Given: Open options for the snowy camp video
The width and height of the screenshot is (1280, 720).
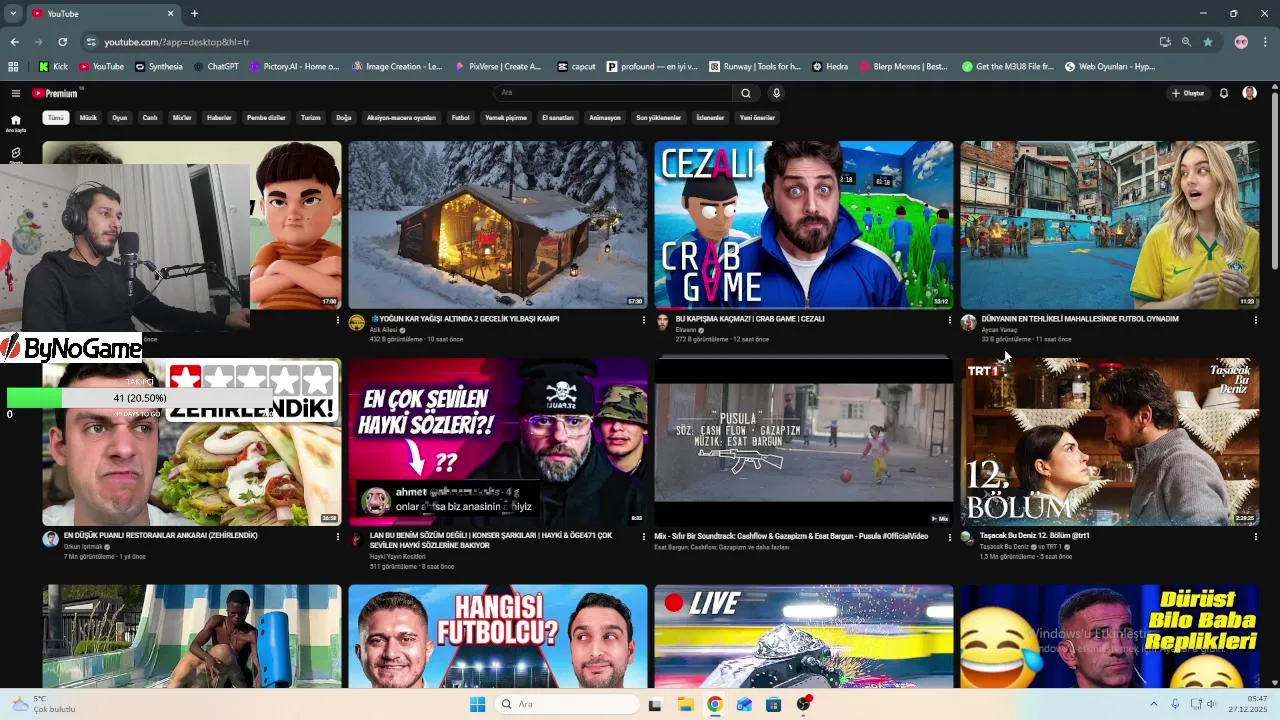Looking at the screenshot, I should [643, 320].
